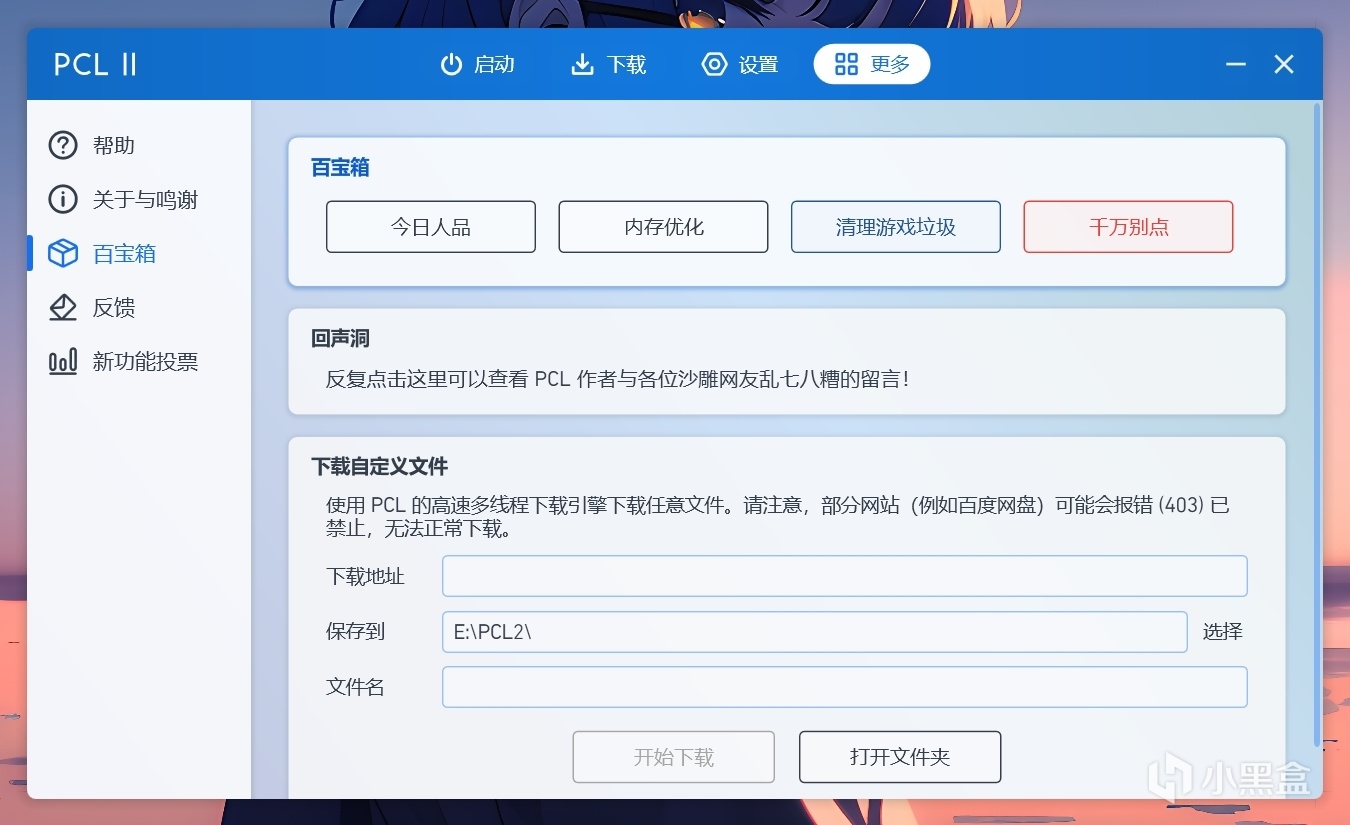The width and height of the screenshot is (1350, 825).
Task: Click the bar chart icon beside 新功能投票
Action: 63,362
